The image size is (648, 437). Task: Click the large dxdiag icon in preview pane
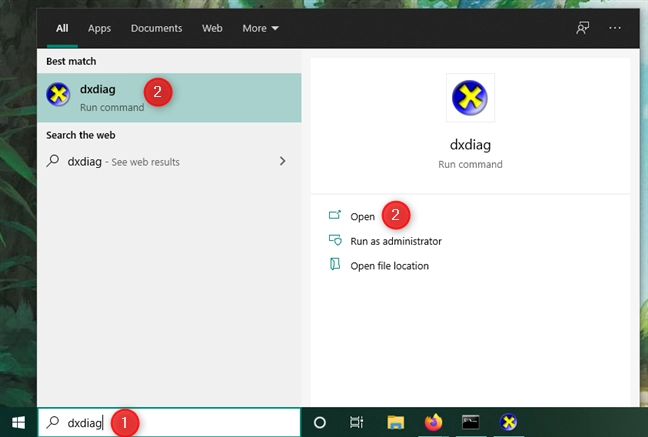pos(470,98)
